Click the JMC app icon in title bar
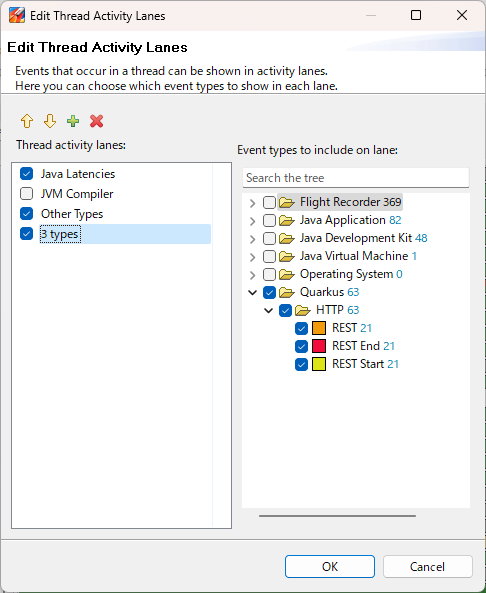The height and width of the screenshot is (593, 486). click(x=17, y=16)
